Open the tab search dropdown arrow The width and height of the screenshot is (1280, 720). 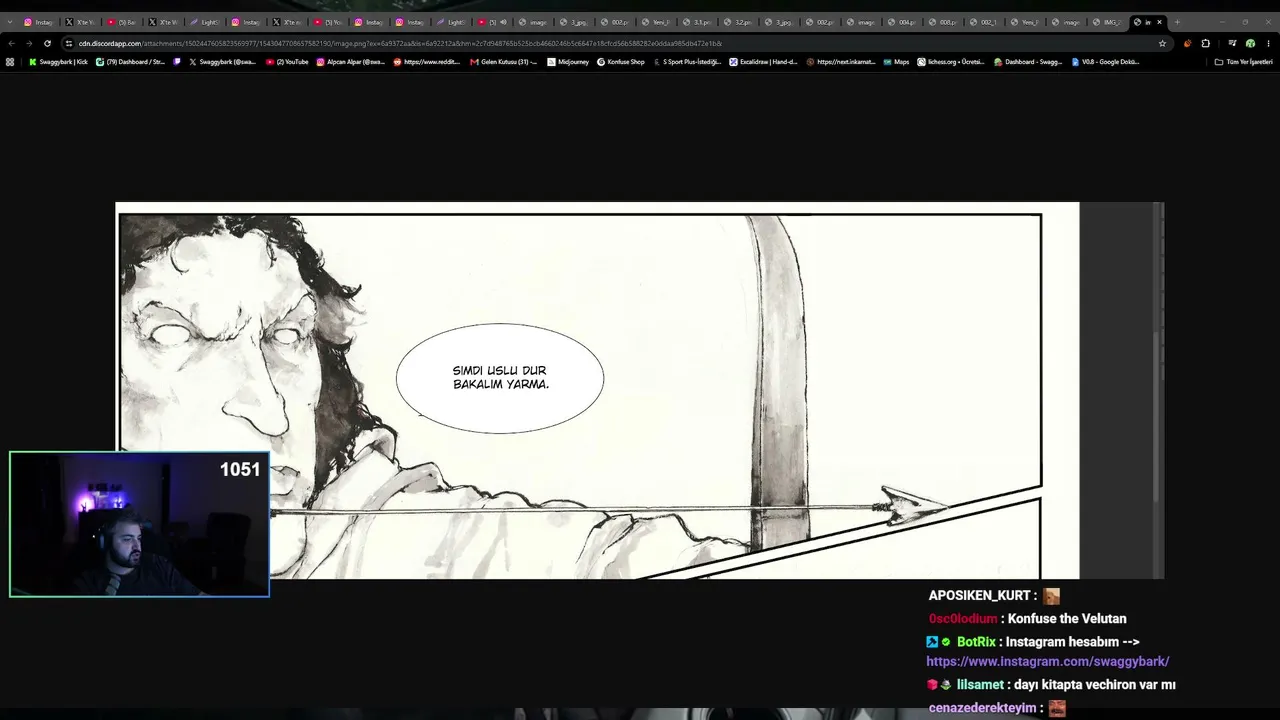click(x=9, y=22)
